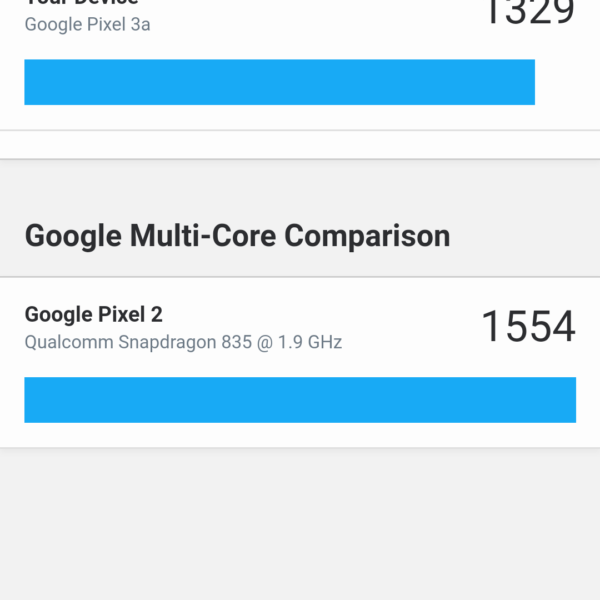Tap the Google Pixel 3a device name

tap(87, 25)
